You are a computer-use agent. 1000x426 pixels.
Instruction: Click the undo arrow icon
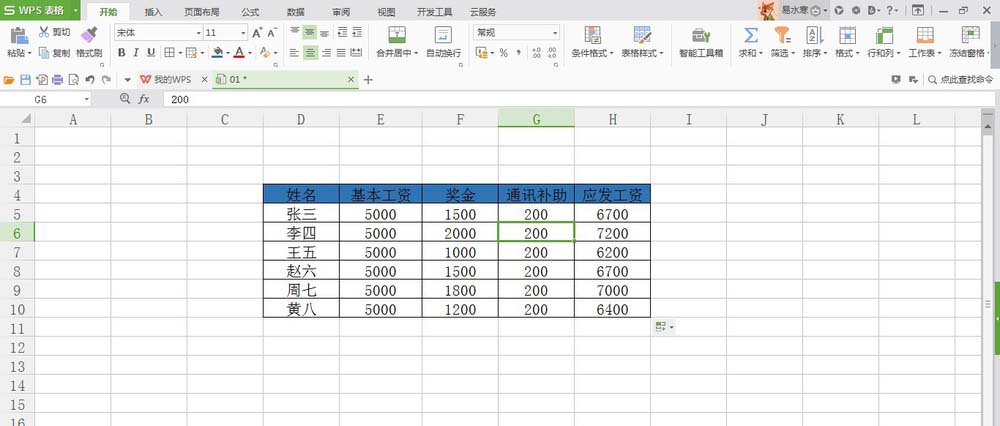click(x=90, y=80)
